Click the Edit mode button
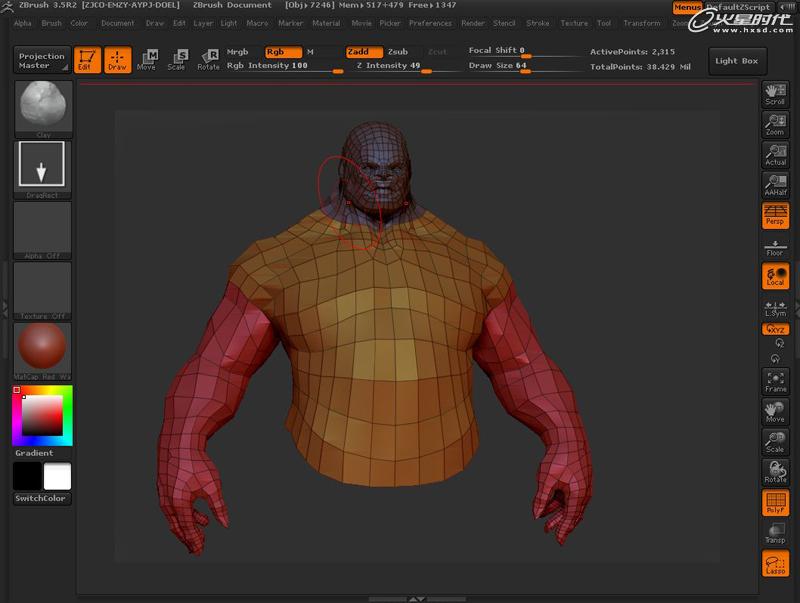Viewport: 800px width, 603px height. coord(87,60)
